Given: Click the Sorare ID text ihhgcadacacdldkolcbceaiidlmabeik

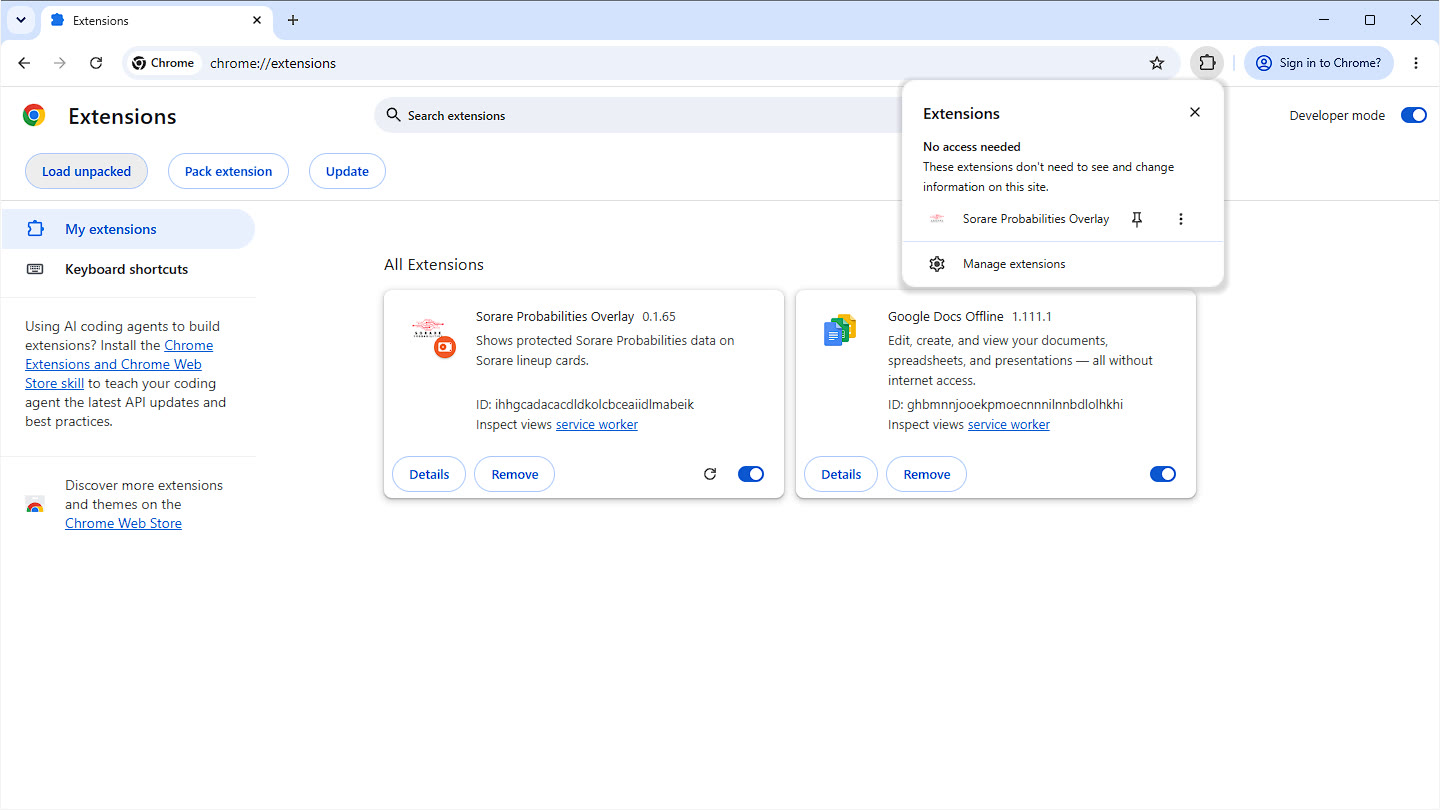Looking at the screenshot, I should pos(595,405).
